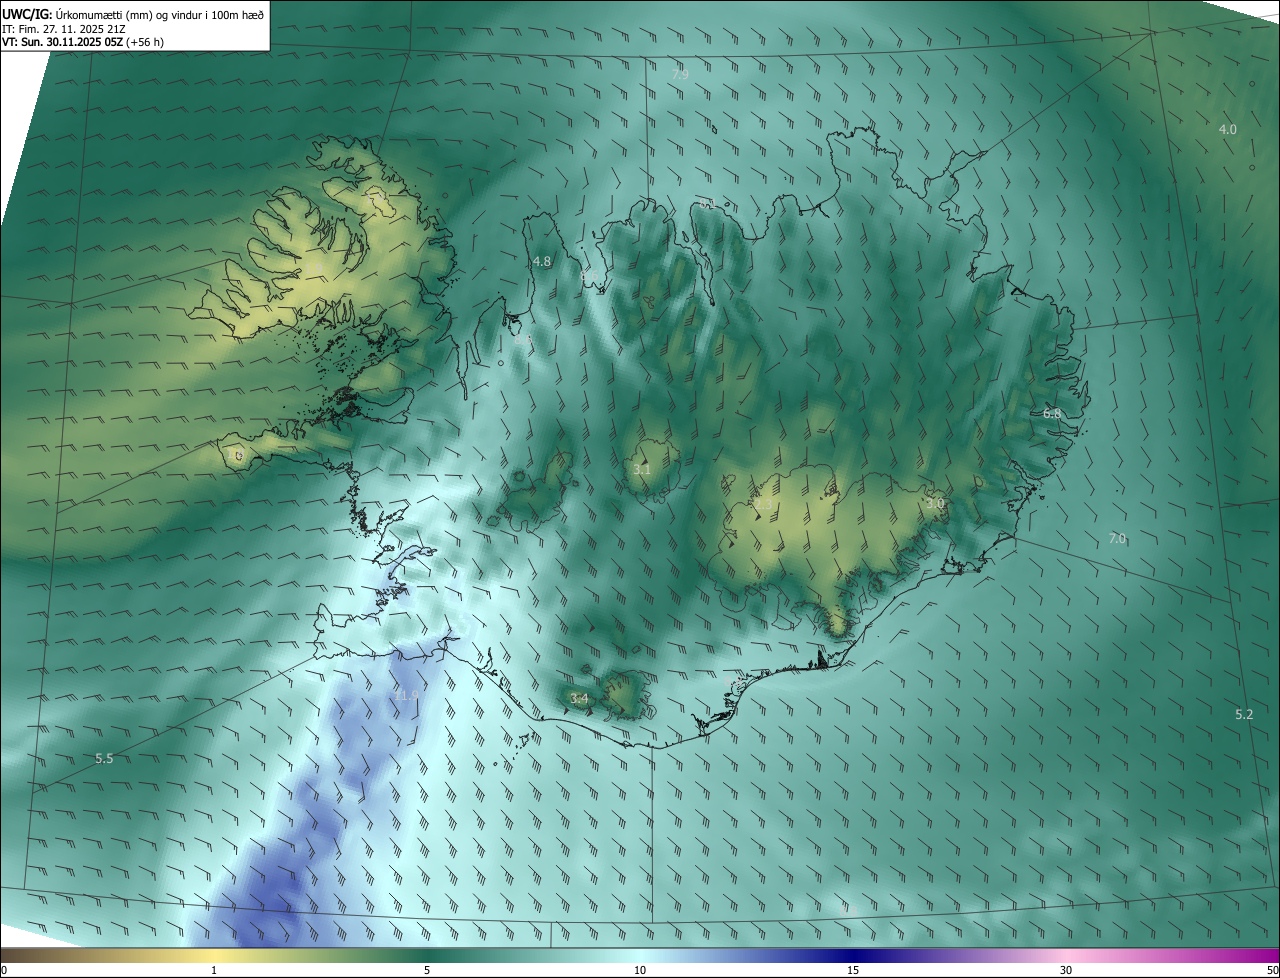Click the color scale tick labeled 10
The height and width of the screenshot is (978, 1280).
(640, 970)
